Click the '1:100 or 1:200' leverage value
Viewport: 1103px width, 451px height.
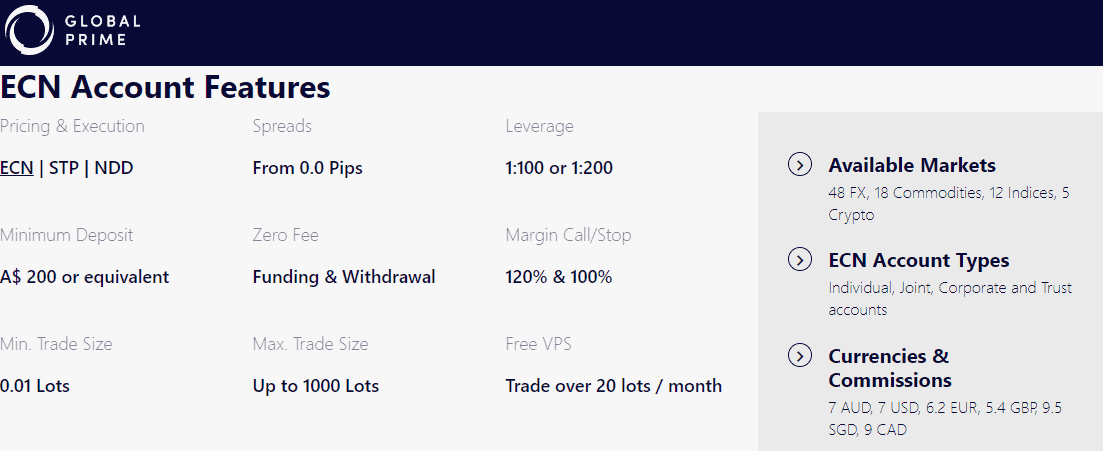(559, 168)
